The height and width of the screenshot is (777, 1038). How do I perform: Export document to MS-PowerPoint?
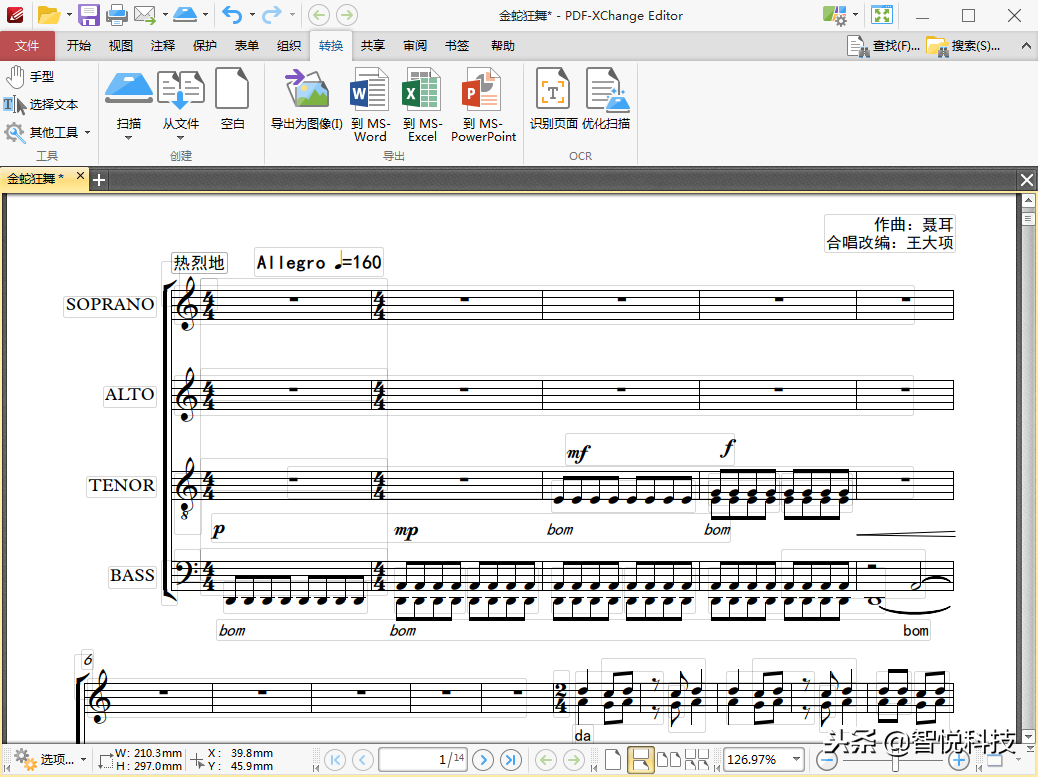tap(483, 105)
